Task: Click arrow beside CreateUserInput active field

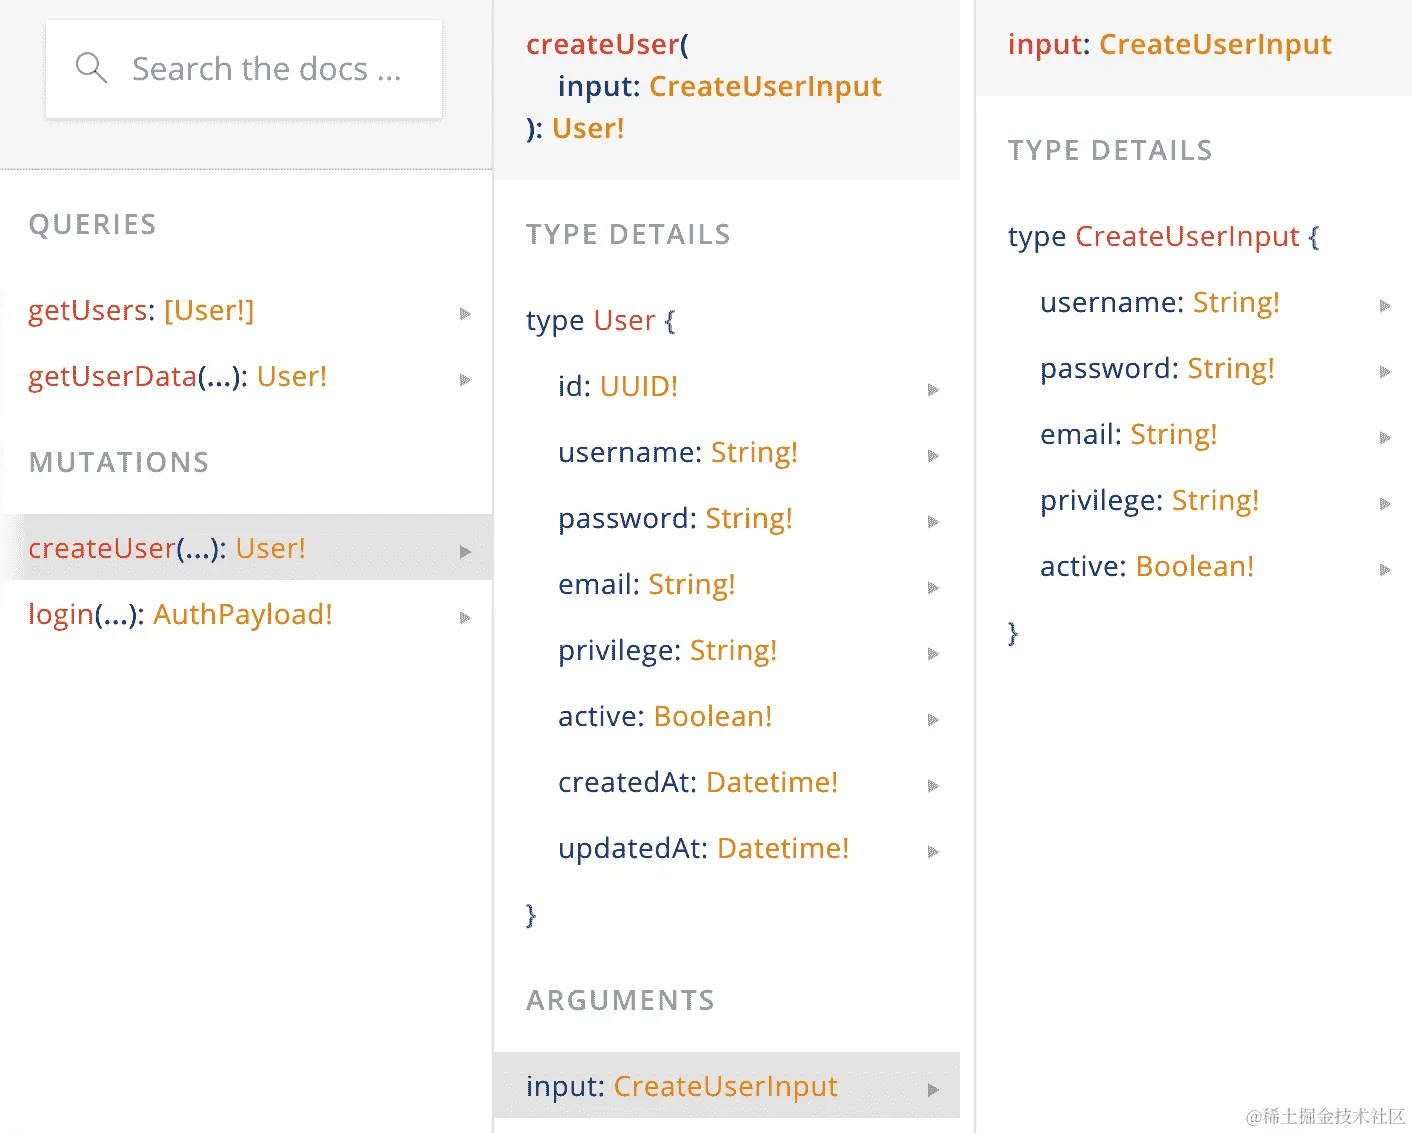Action: [x=1385, y=570]
